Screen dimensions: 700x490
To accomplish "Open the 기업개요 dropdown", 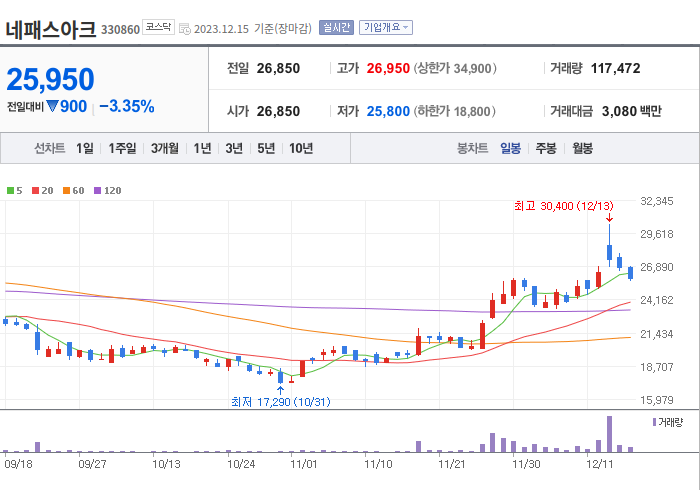I will [386, 28].
